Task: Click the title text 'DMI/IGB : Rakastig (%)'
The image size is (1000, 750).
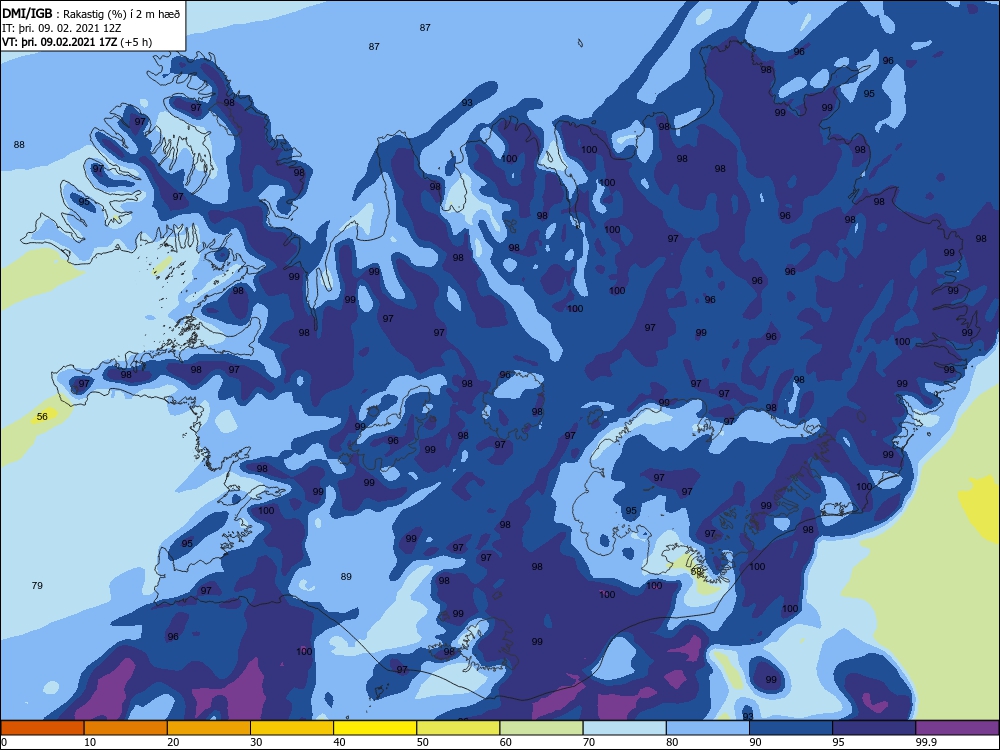Action: 66,14
